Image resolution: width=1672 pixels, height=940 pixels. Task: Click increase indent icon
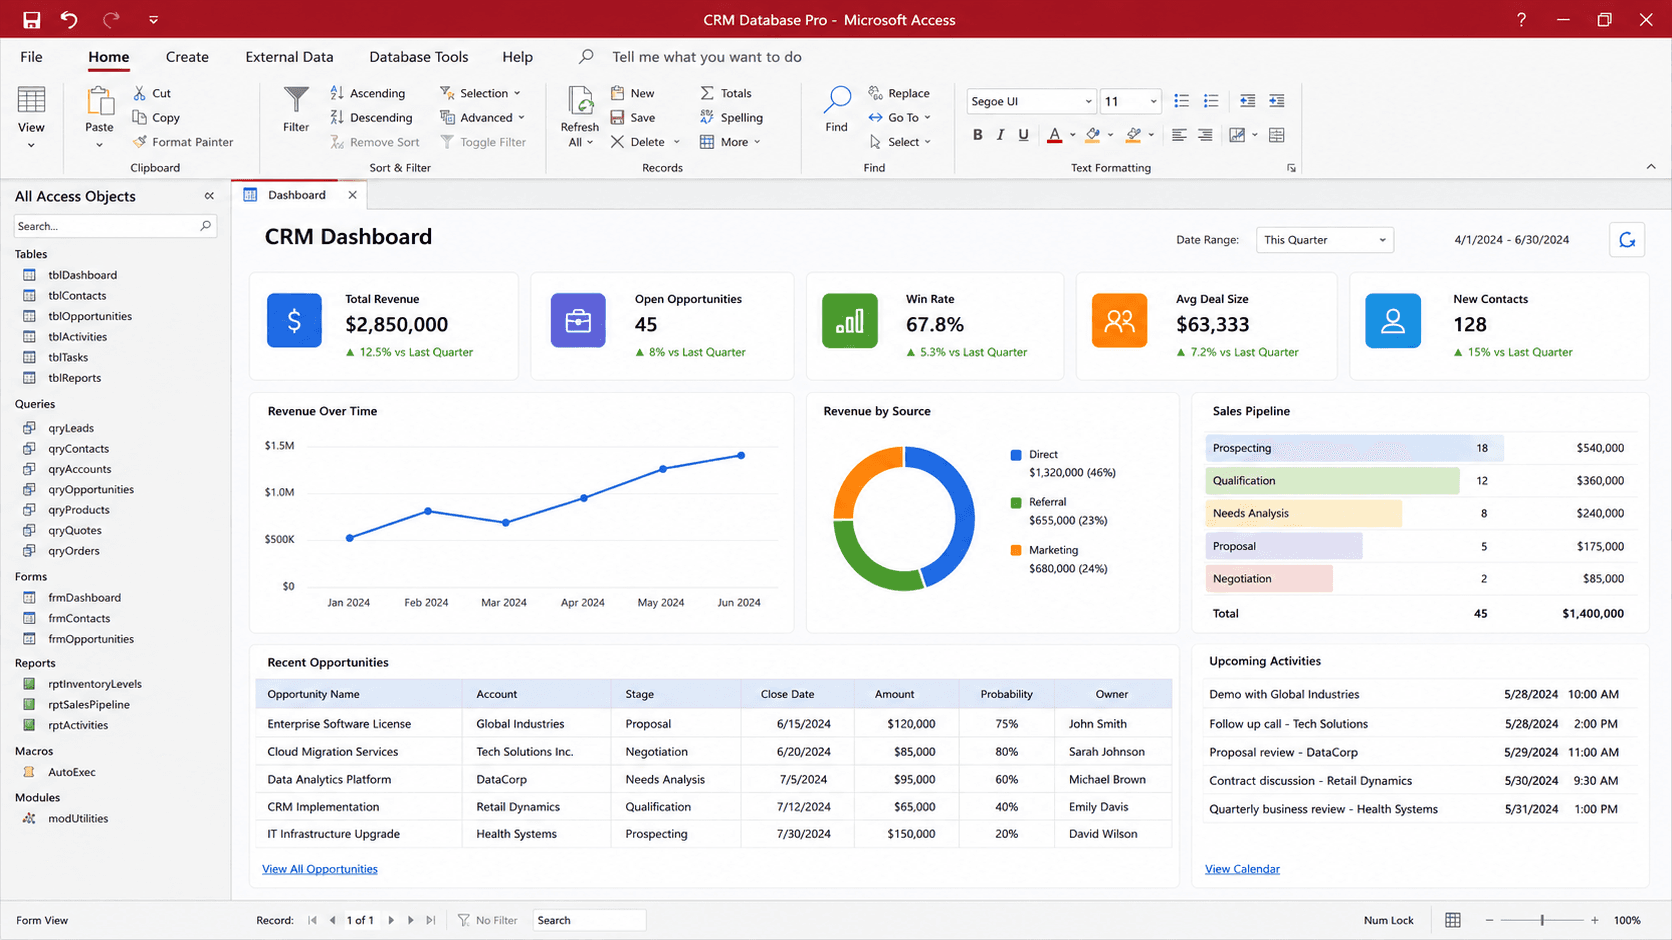coord(1277,101)
